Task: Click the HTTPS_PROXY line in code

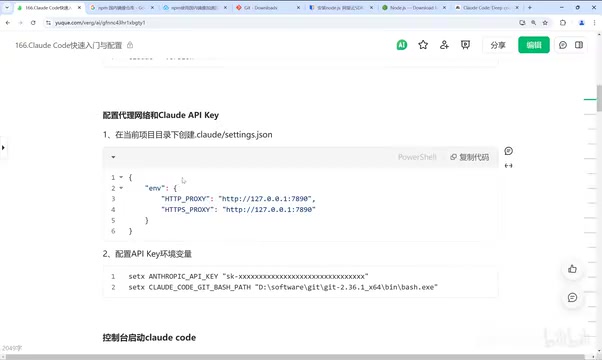Action: click(238, 210)
